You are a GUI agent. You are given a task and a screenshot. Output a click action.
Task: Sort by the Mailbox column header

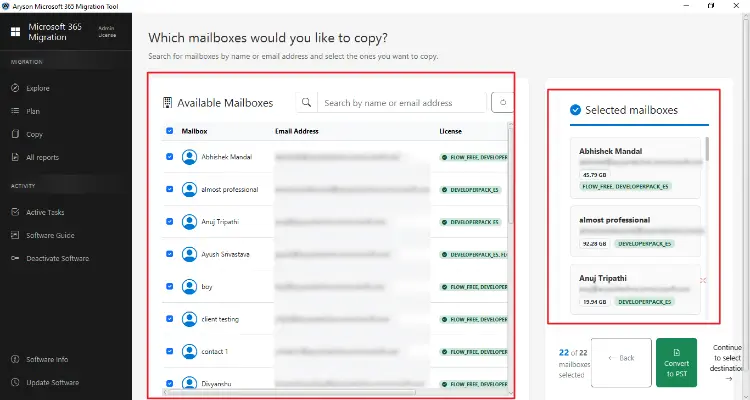pyautogui.click(x=194, y=131)
